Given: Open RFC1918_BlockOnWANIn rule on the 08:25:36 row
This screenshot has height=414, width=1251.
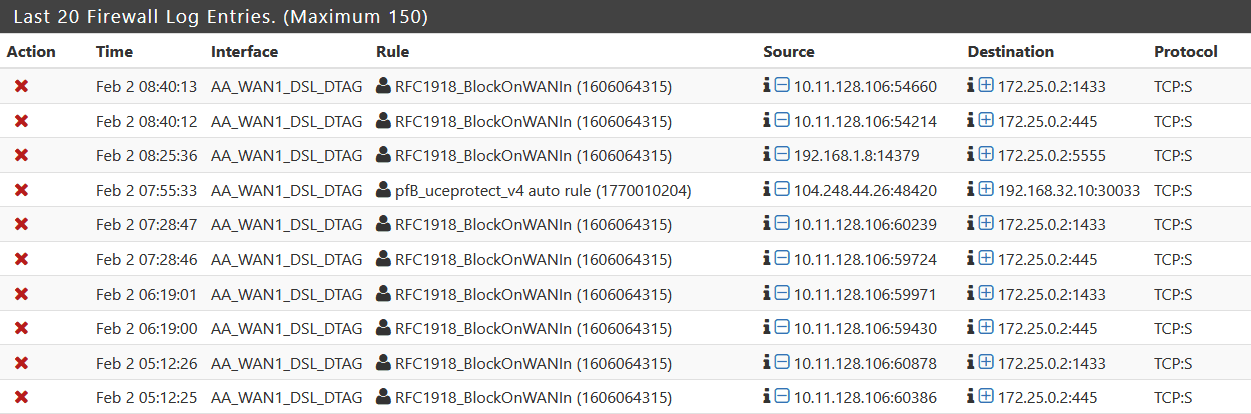Looking at the screenshot, I should [x=533, y=156].
